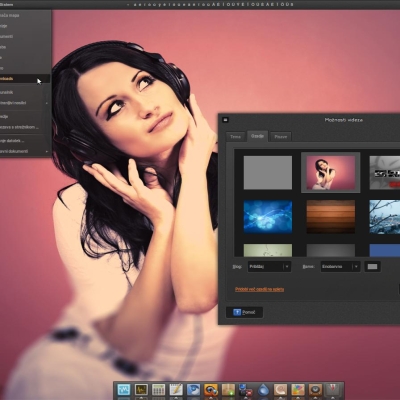Click the help icon on the Pomoč button

tap(237, 312)
